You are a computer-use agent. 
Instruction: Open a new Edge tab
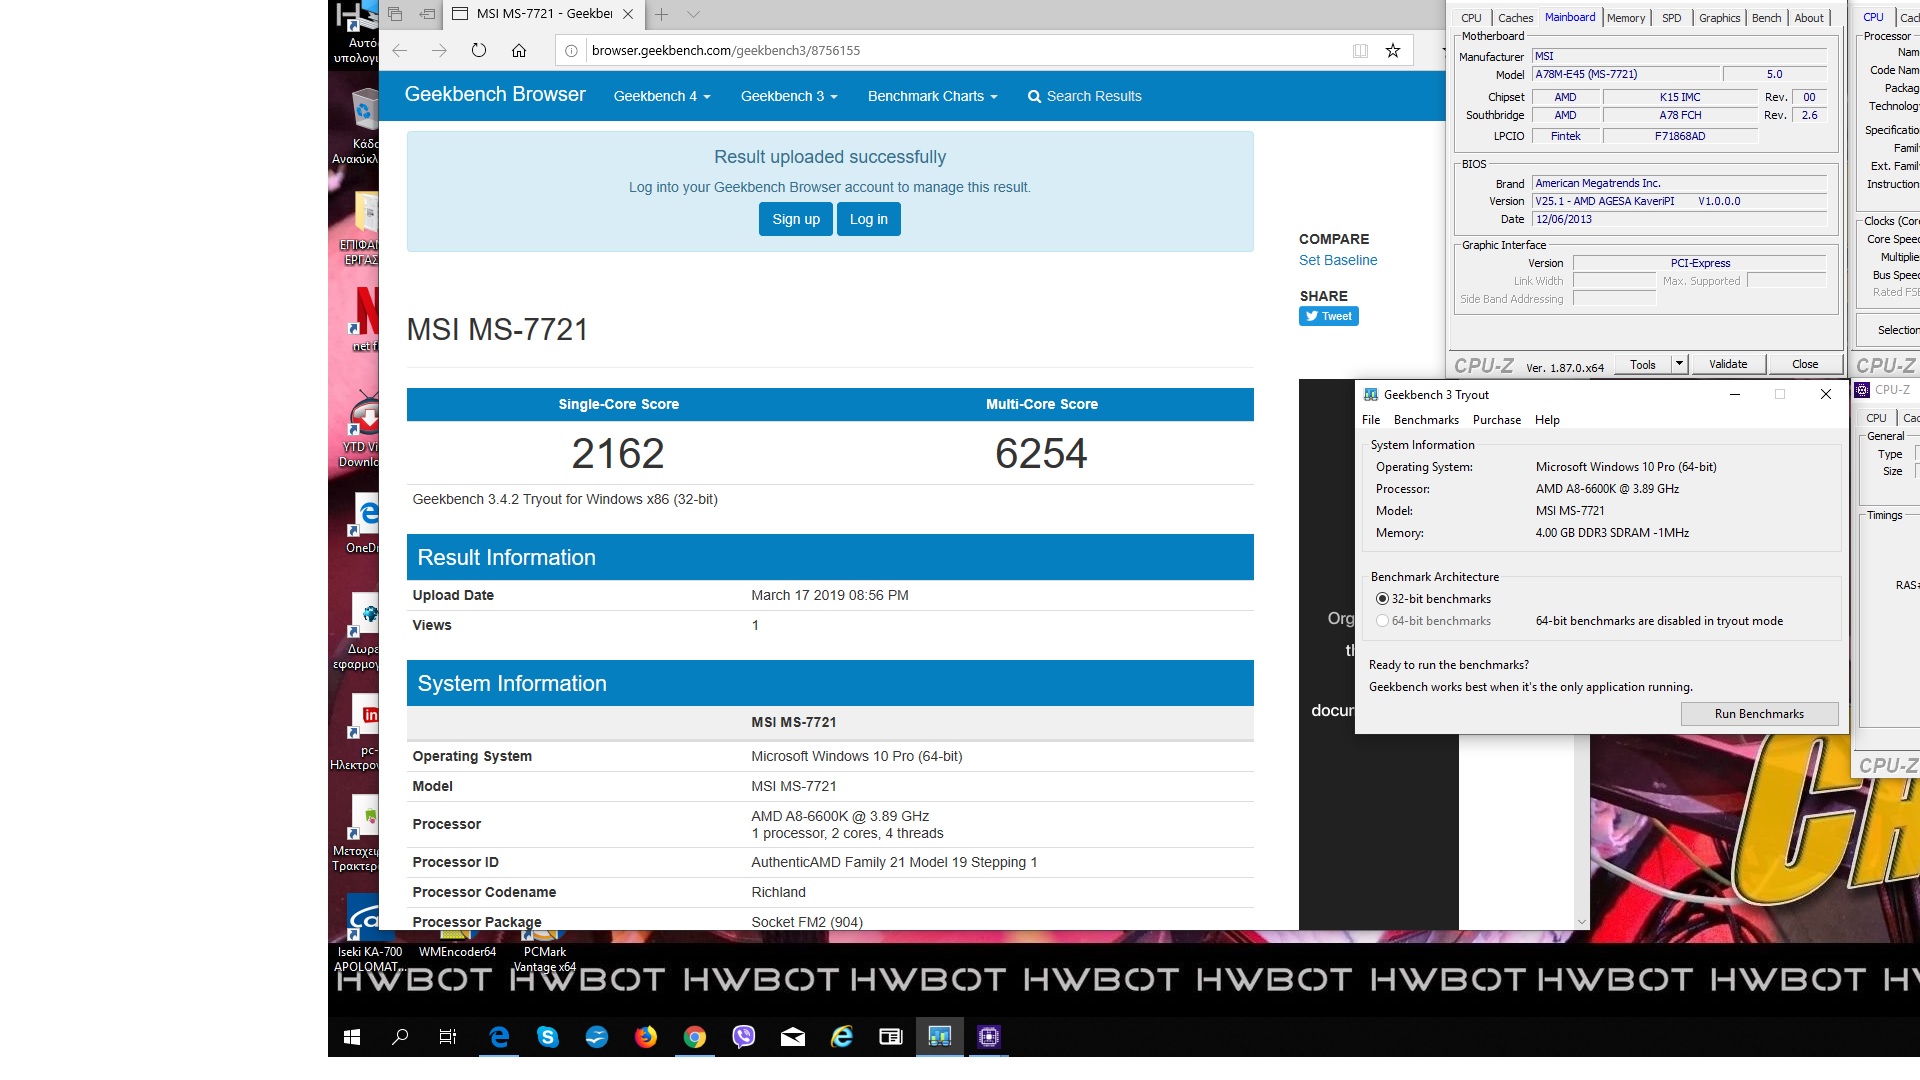pyautogui.click(x=661, y=14)
